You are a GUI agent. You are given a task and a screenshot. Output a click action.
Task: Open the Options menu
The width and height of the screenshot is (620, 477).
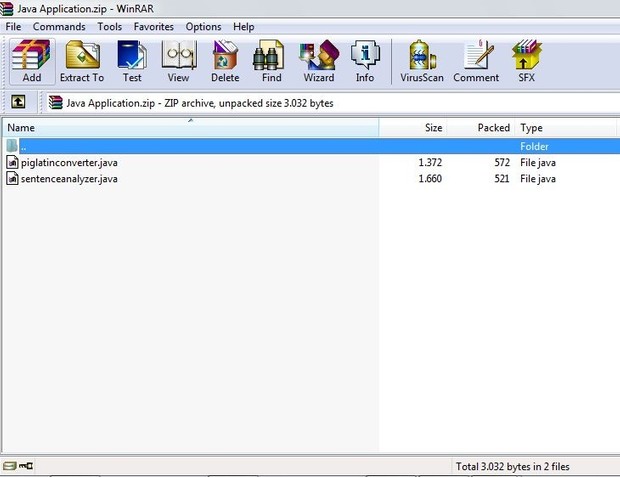(x=203, y=26)
